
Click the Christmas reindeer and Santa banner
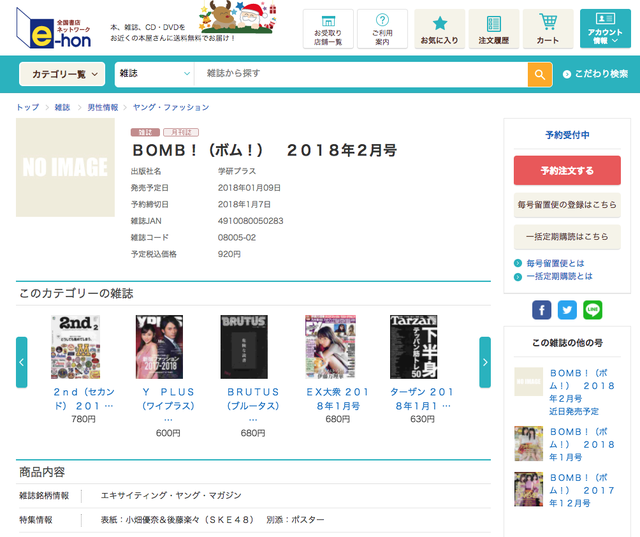pos(238,17)
